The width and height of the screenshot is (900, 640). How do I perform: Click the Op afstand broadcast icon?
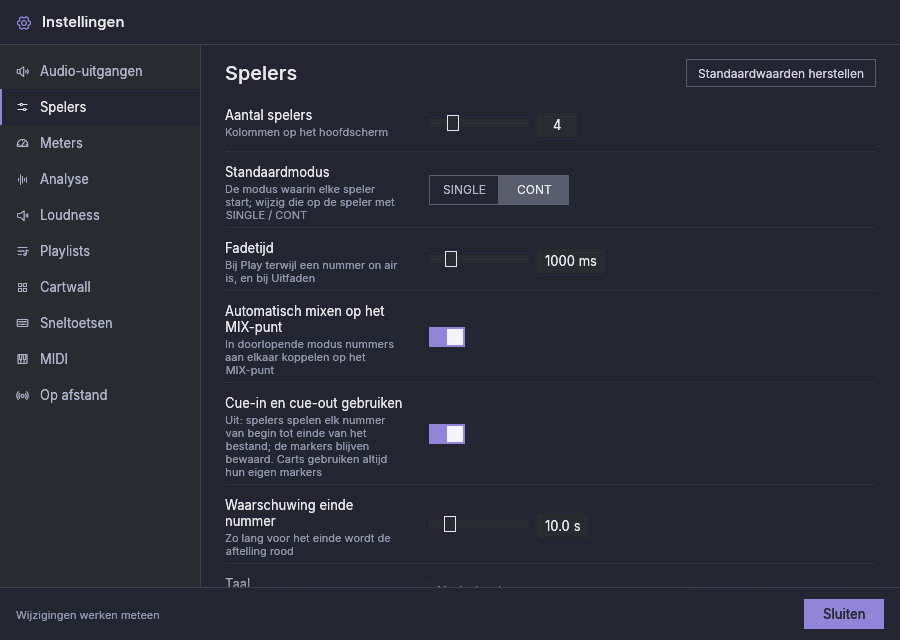click(22, 395)
